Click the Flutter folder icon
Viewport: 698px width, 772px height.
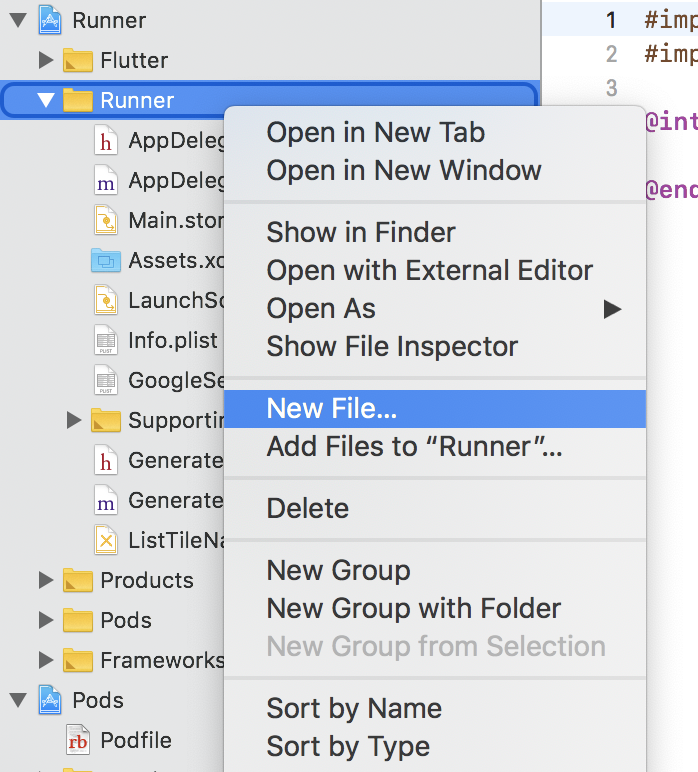77,61
